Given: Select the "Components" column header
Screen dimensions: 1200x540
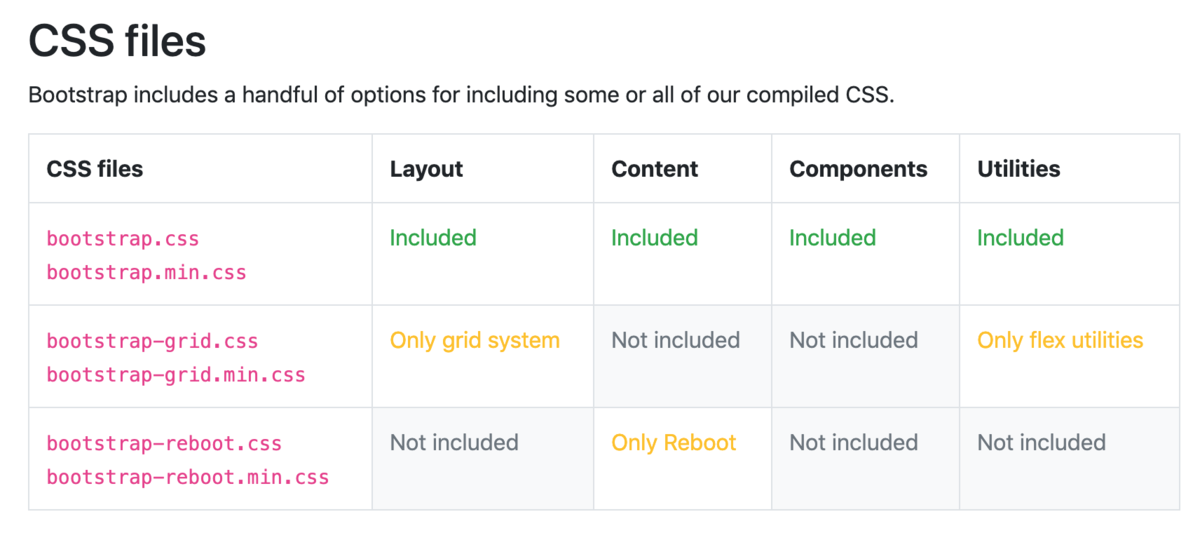Looking at the screenshot, I should [x=858, y=169].
